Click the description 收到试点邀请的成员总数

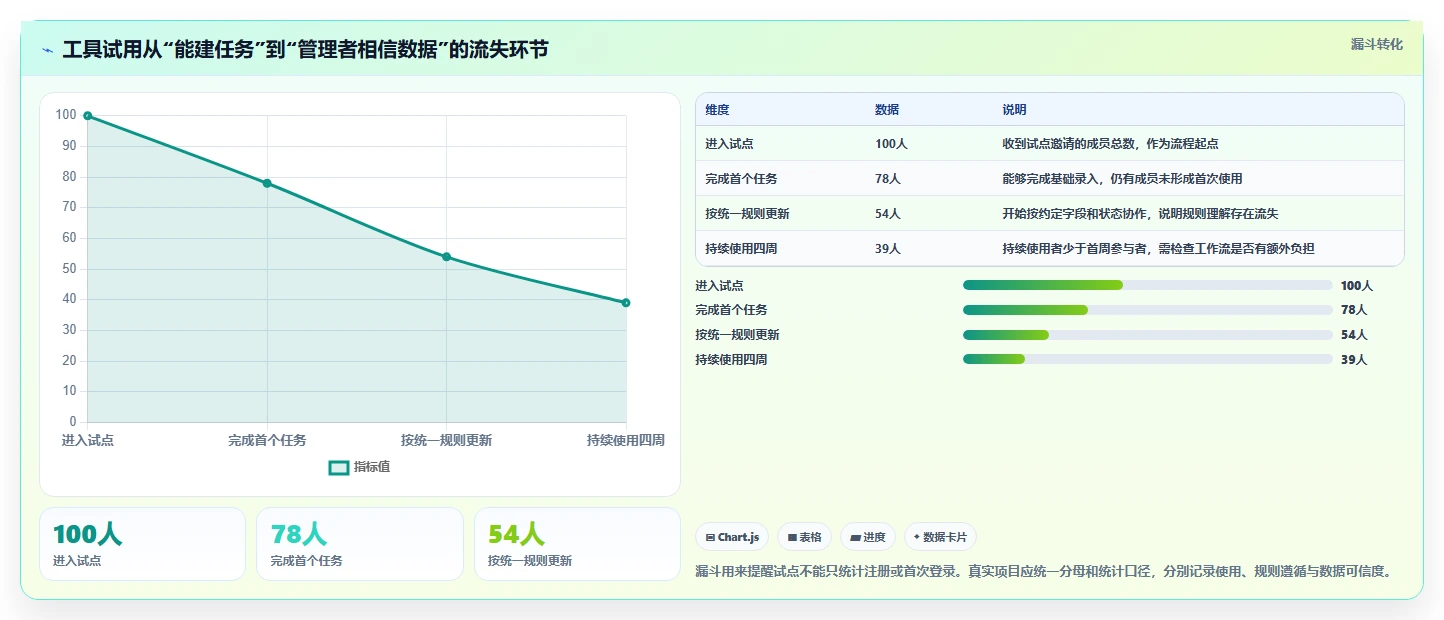click(1110, 144)
